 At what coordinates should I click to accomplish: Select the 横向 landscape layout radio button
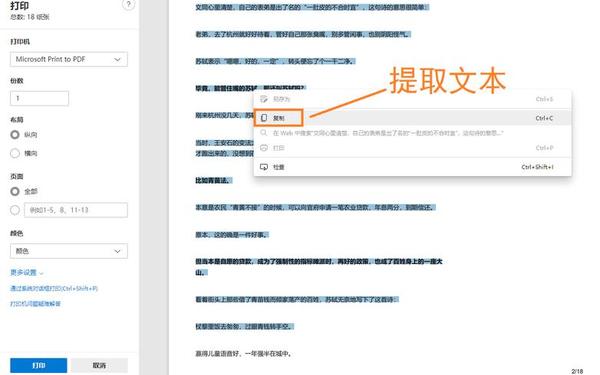pos(15,153)
